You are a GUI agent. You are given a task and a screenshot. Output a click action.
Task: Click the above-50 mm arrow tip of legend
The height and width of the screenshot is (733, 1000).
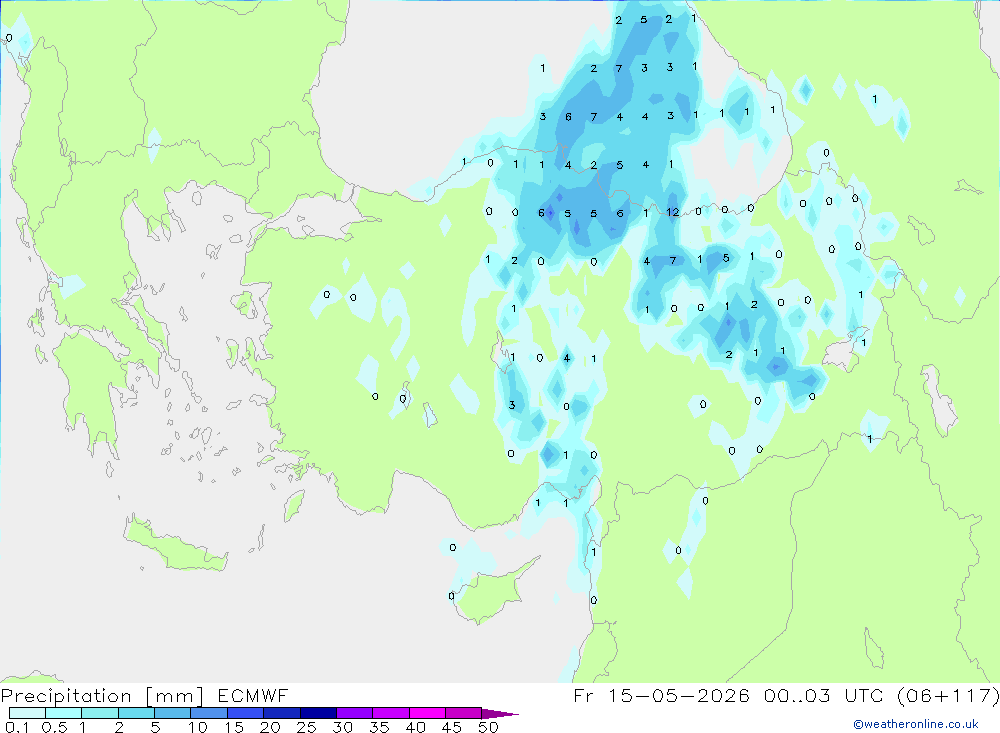click(500, 714)
